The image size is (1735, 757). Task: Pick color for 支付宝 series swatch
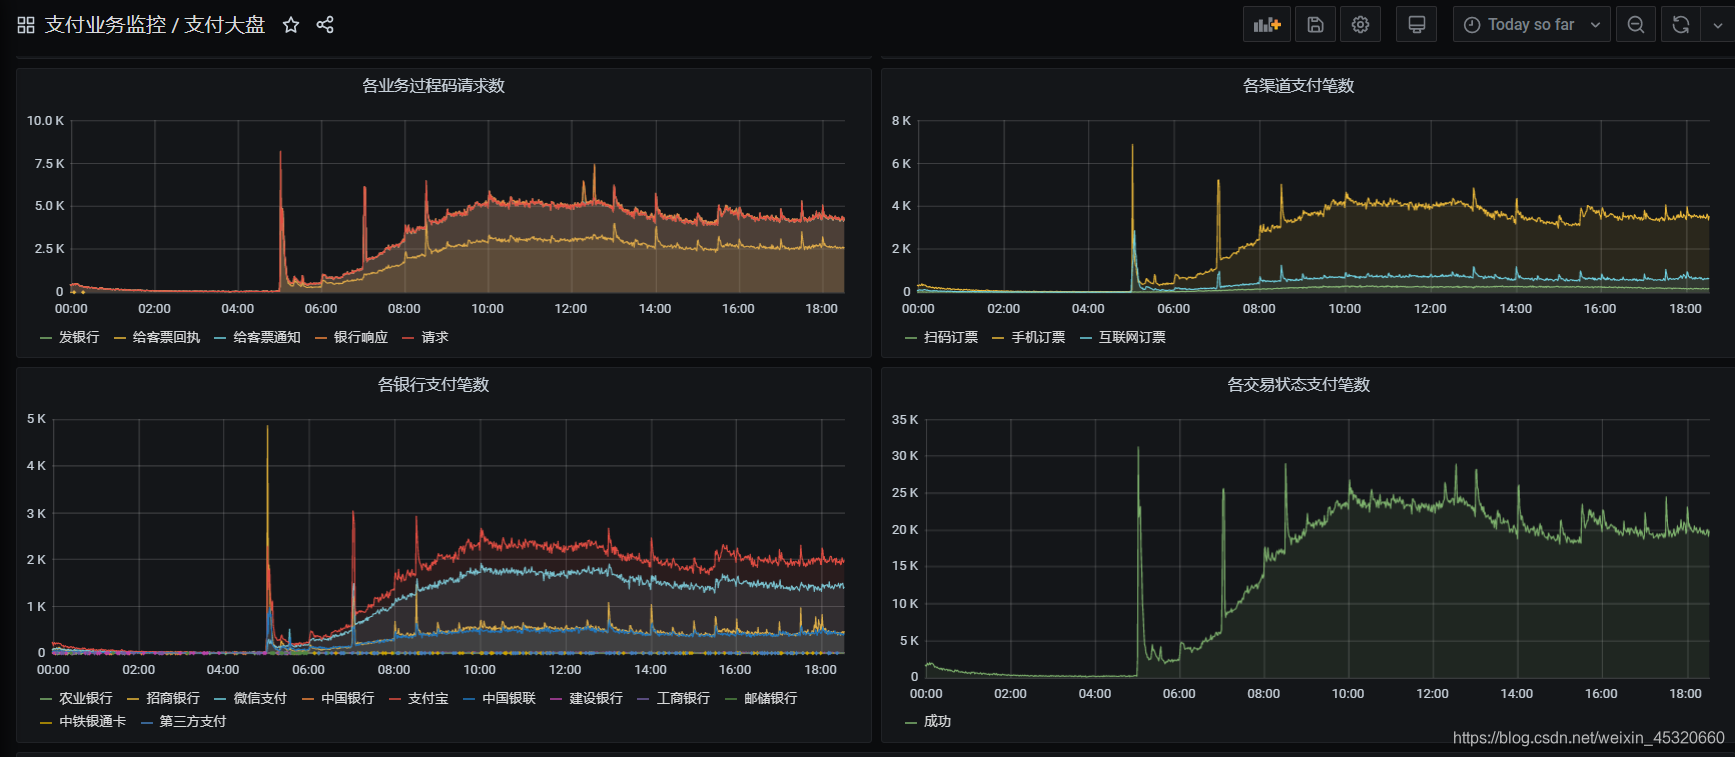coord(395,700)
